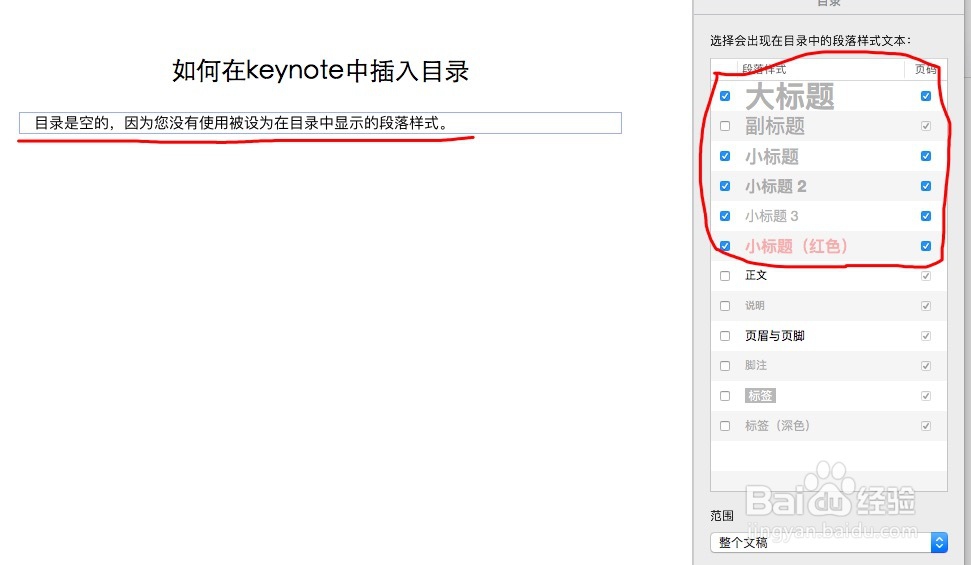Screen dimensions: 971x565
Task: Select the 副标题 style label
Action: (775, 126)
